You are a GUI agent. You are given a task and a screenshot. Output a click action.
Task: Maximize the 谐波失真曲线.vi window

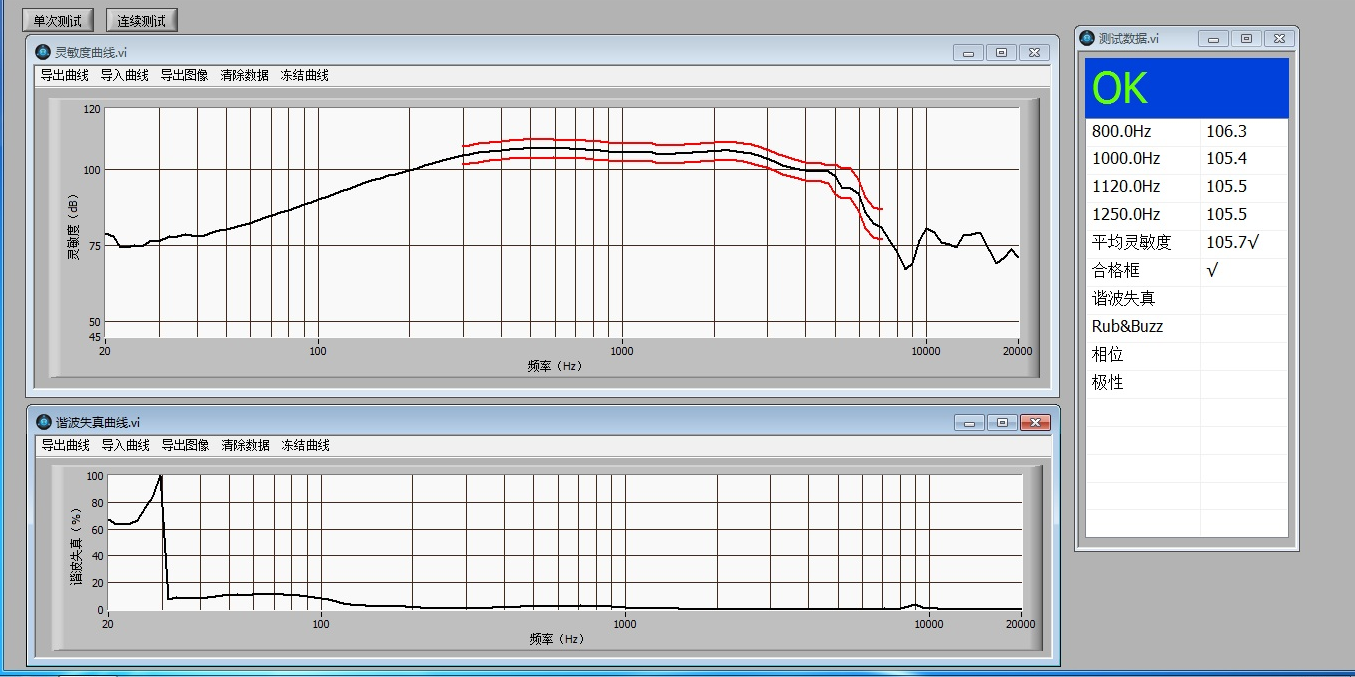click(1002, 423)
